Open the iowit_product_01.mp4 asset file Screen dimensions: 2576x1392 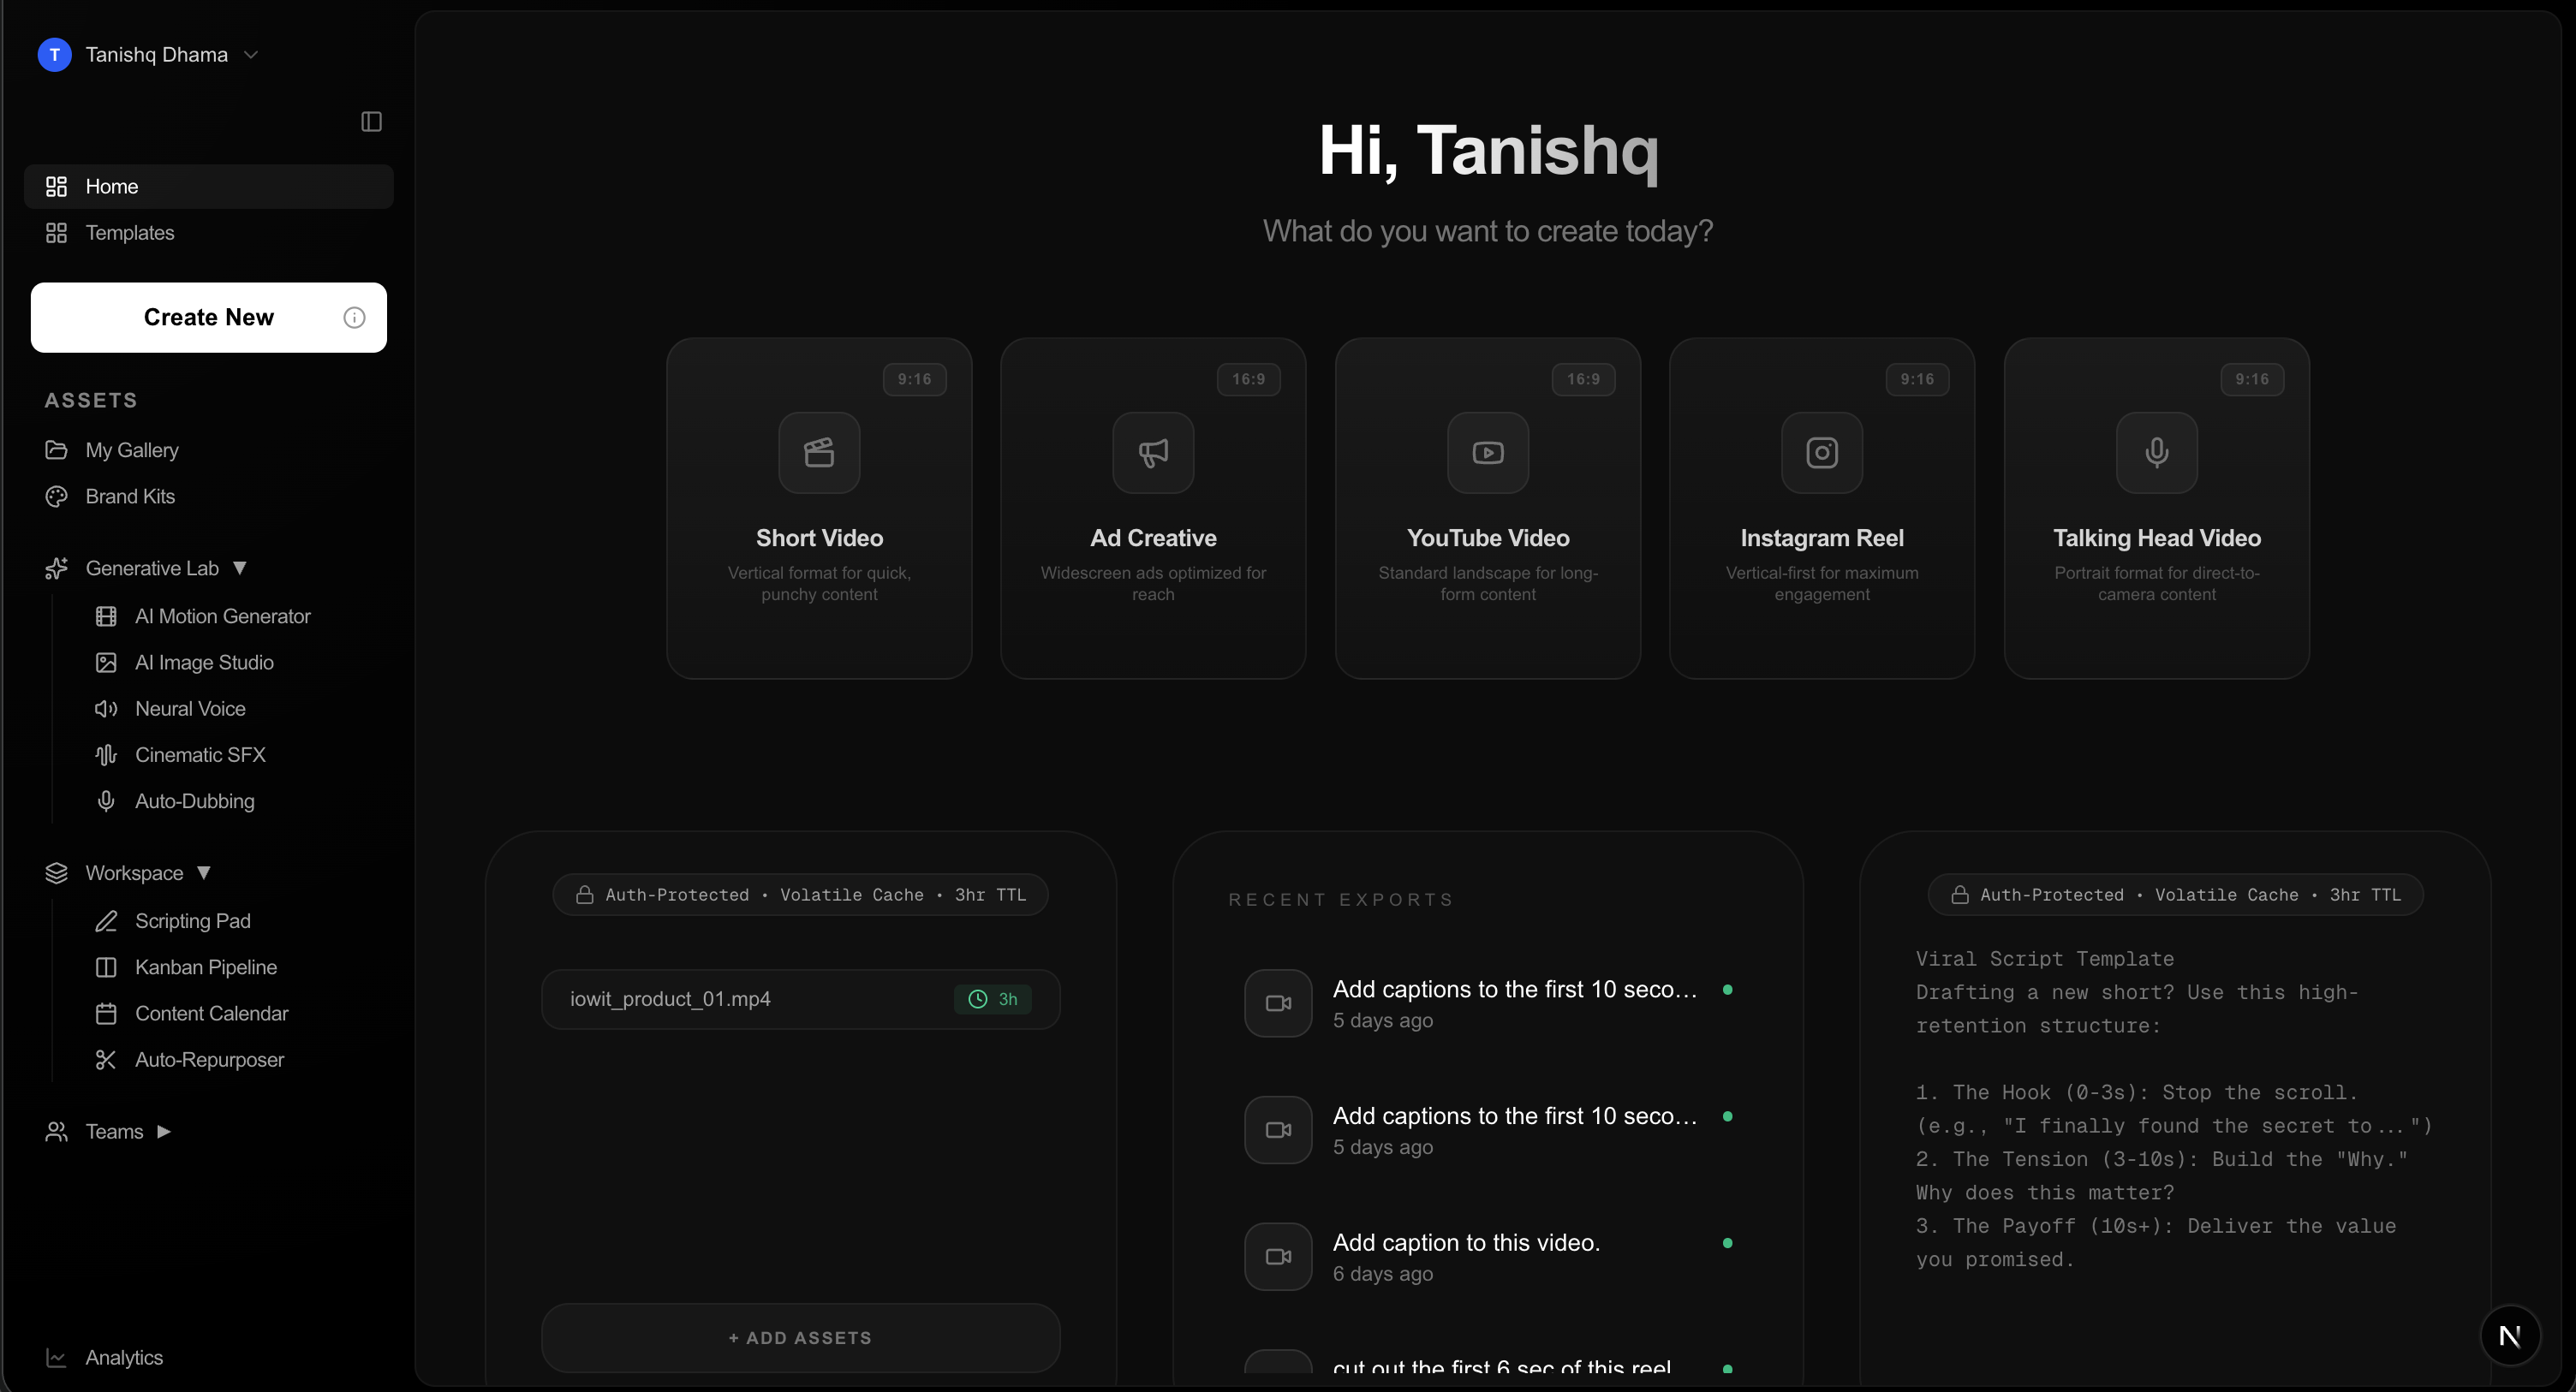coord(800,999)
